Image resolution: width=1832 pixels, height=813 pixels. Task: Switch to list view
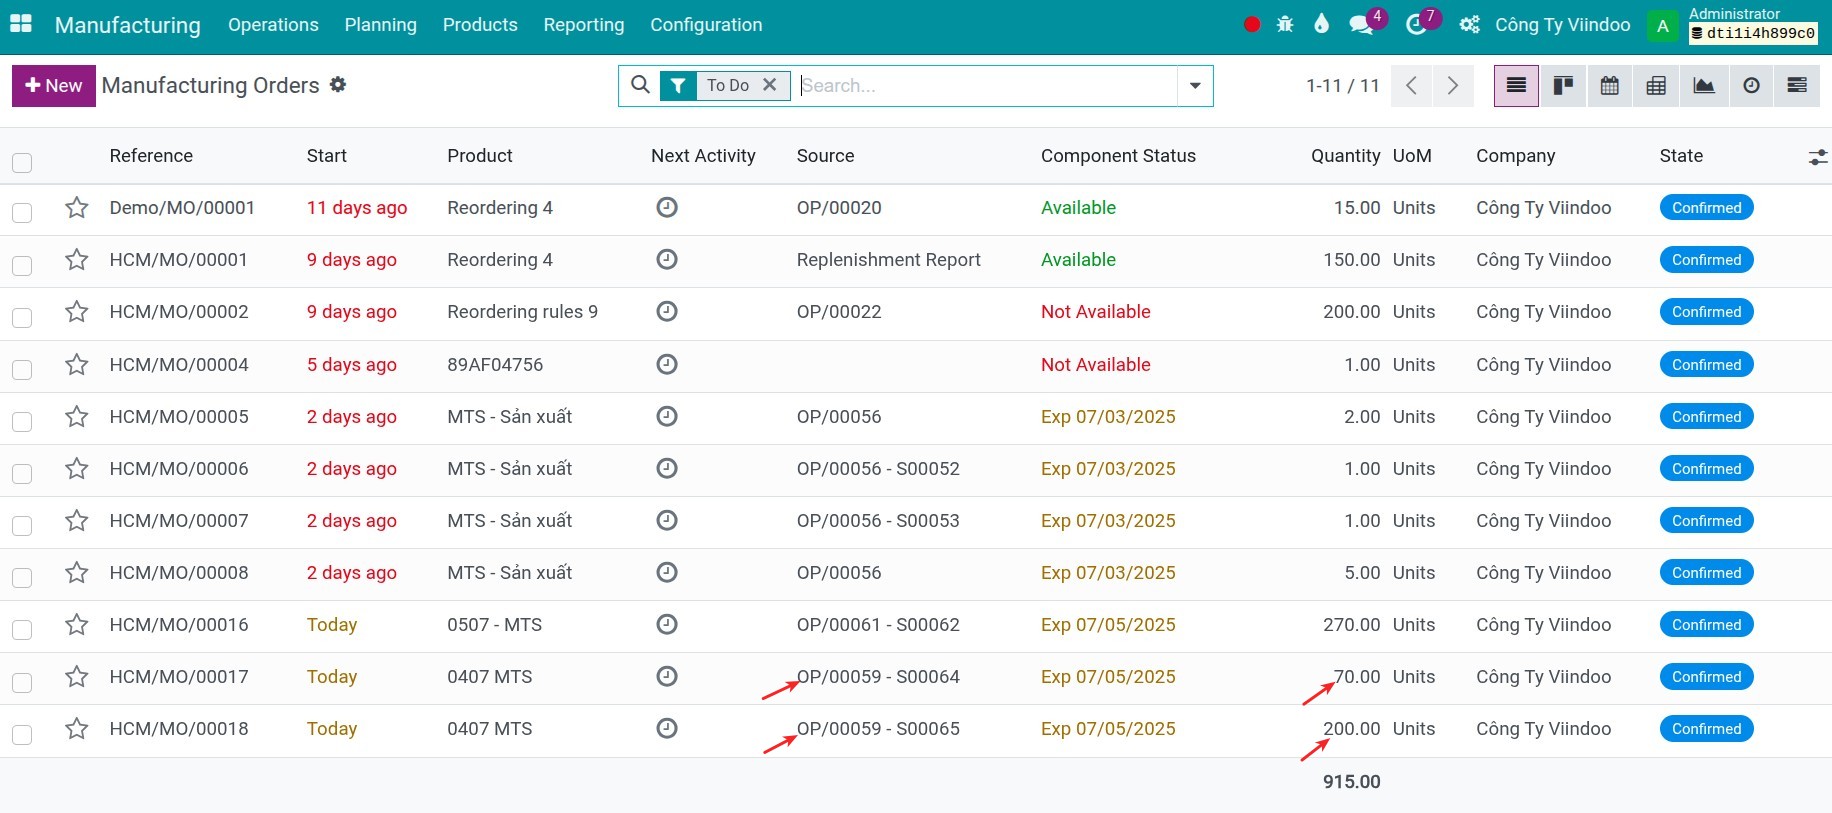point(1516,86)
